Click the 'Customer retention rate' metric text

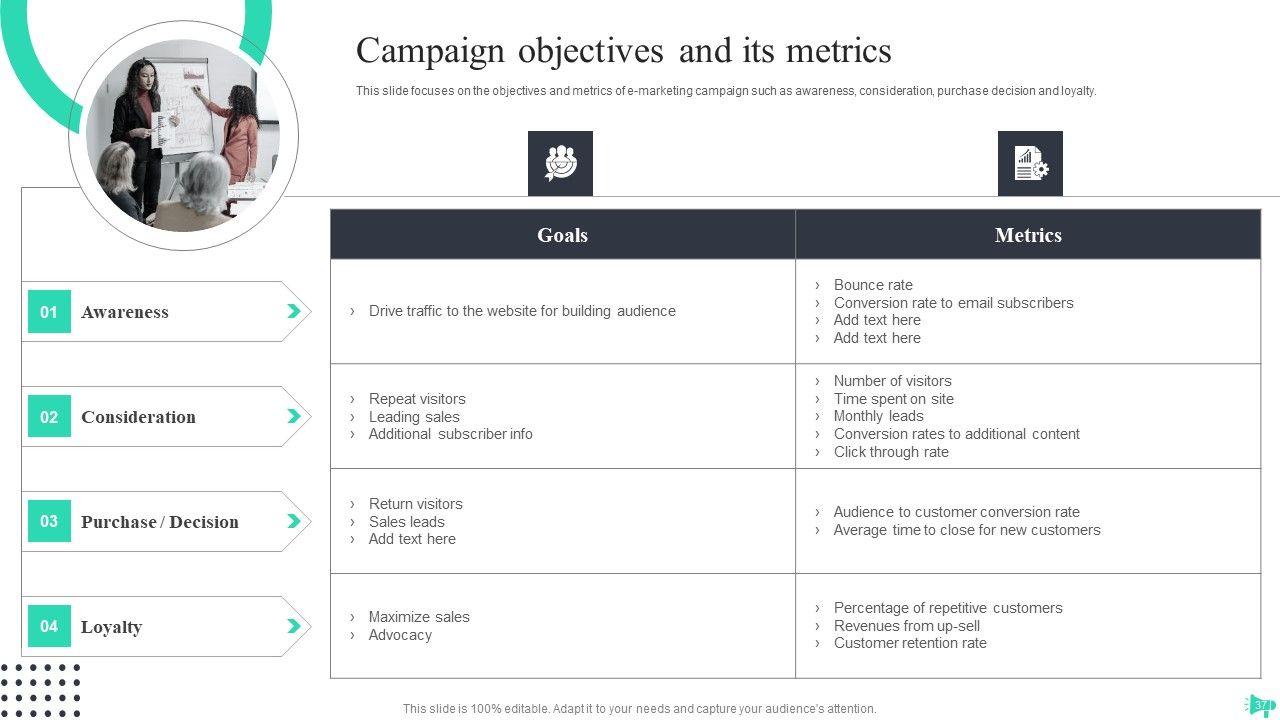[910, 643]
